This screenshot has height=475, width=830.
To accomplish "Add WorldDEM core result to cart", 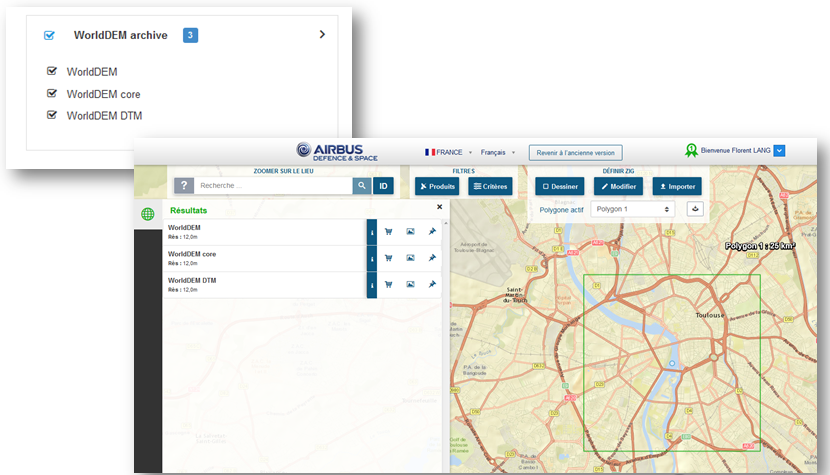I will (x=389, y=258).
